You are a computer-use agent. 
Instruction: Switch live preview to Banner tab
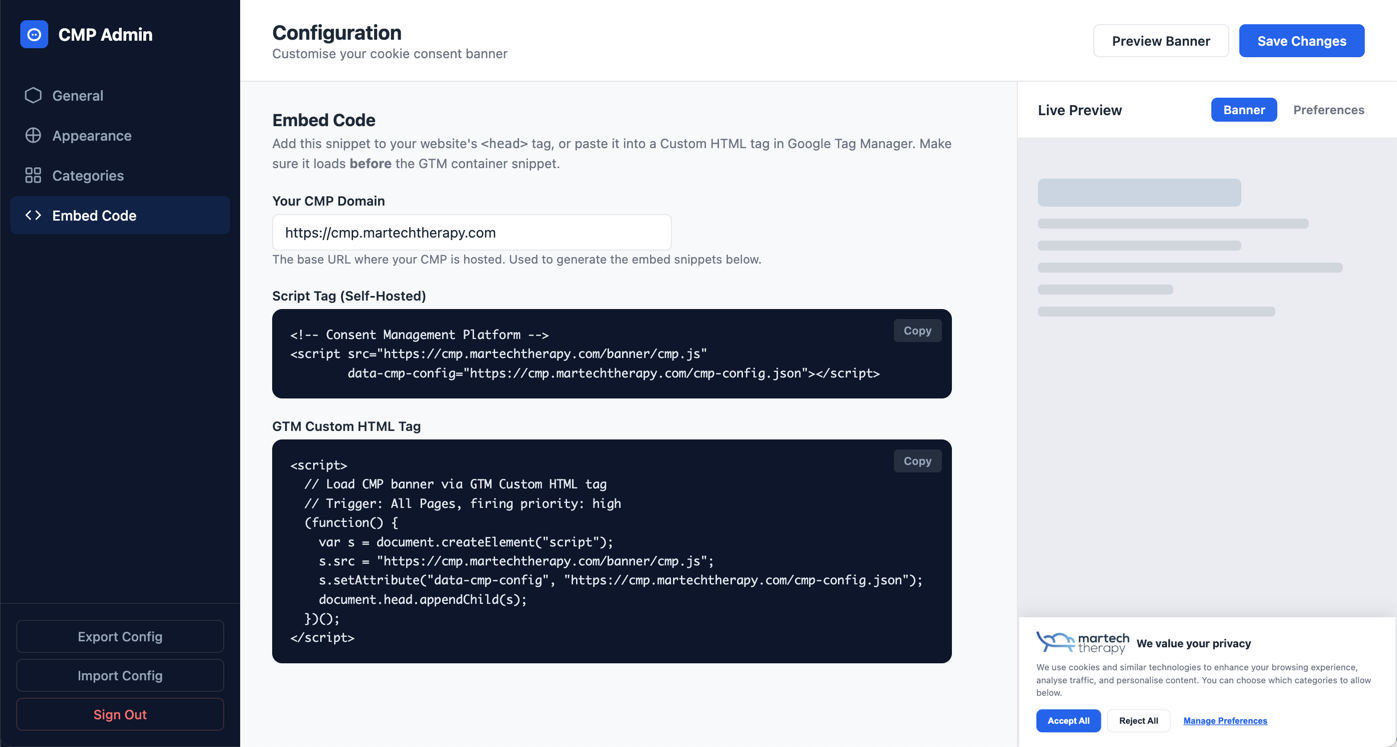tap(1244, 110)
